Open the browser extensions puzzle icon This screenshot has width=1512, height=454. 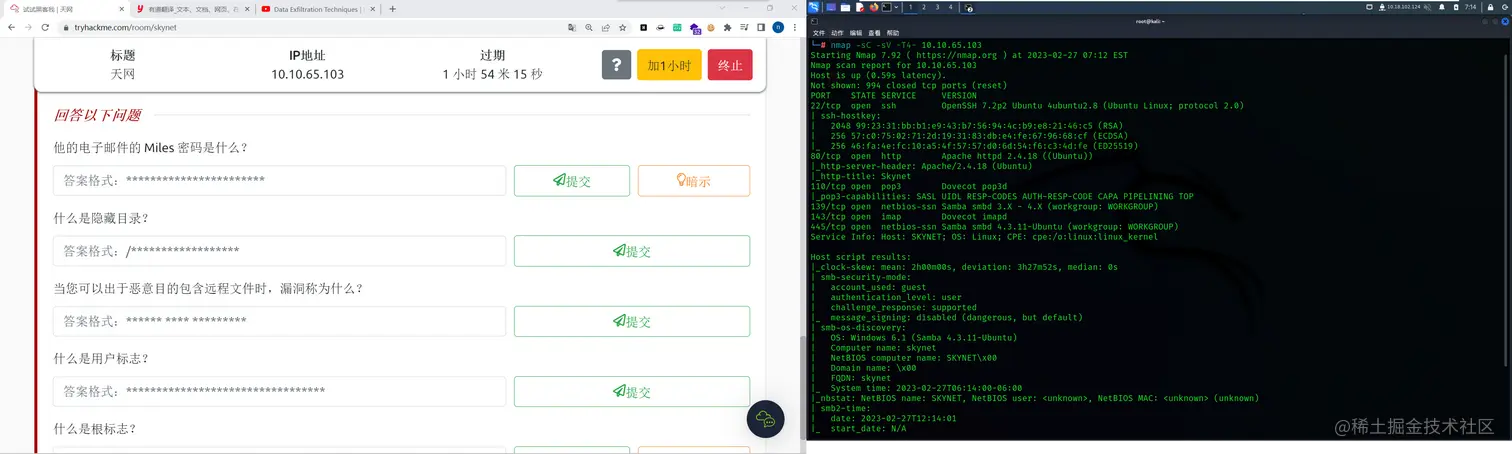pos(727,27)
